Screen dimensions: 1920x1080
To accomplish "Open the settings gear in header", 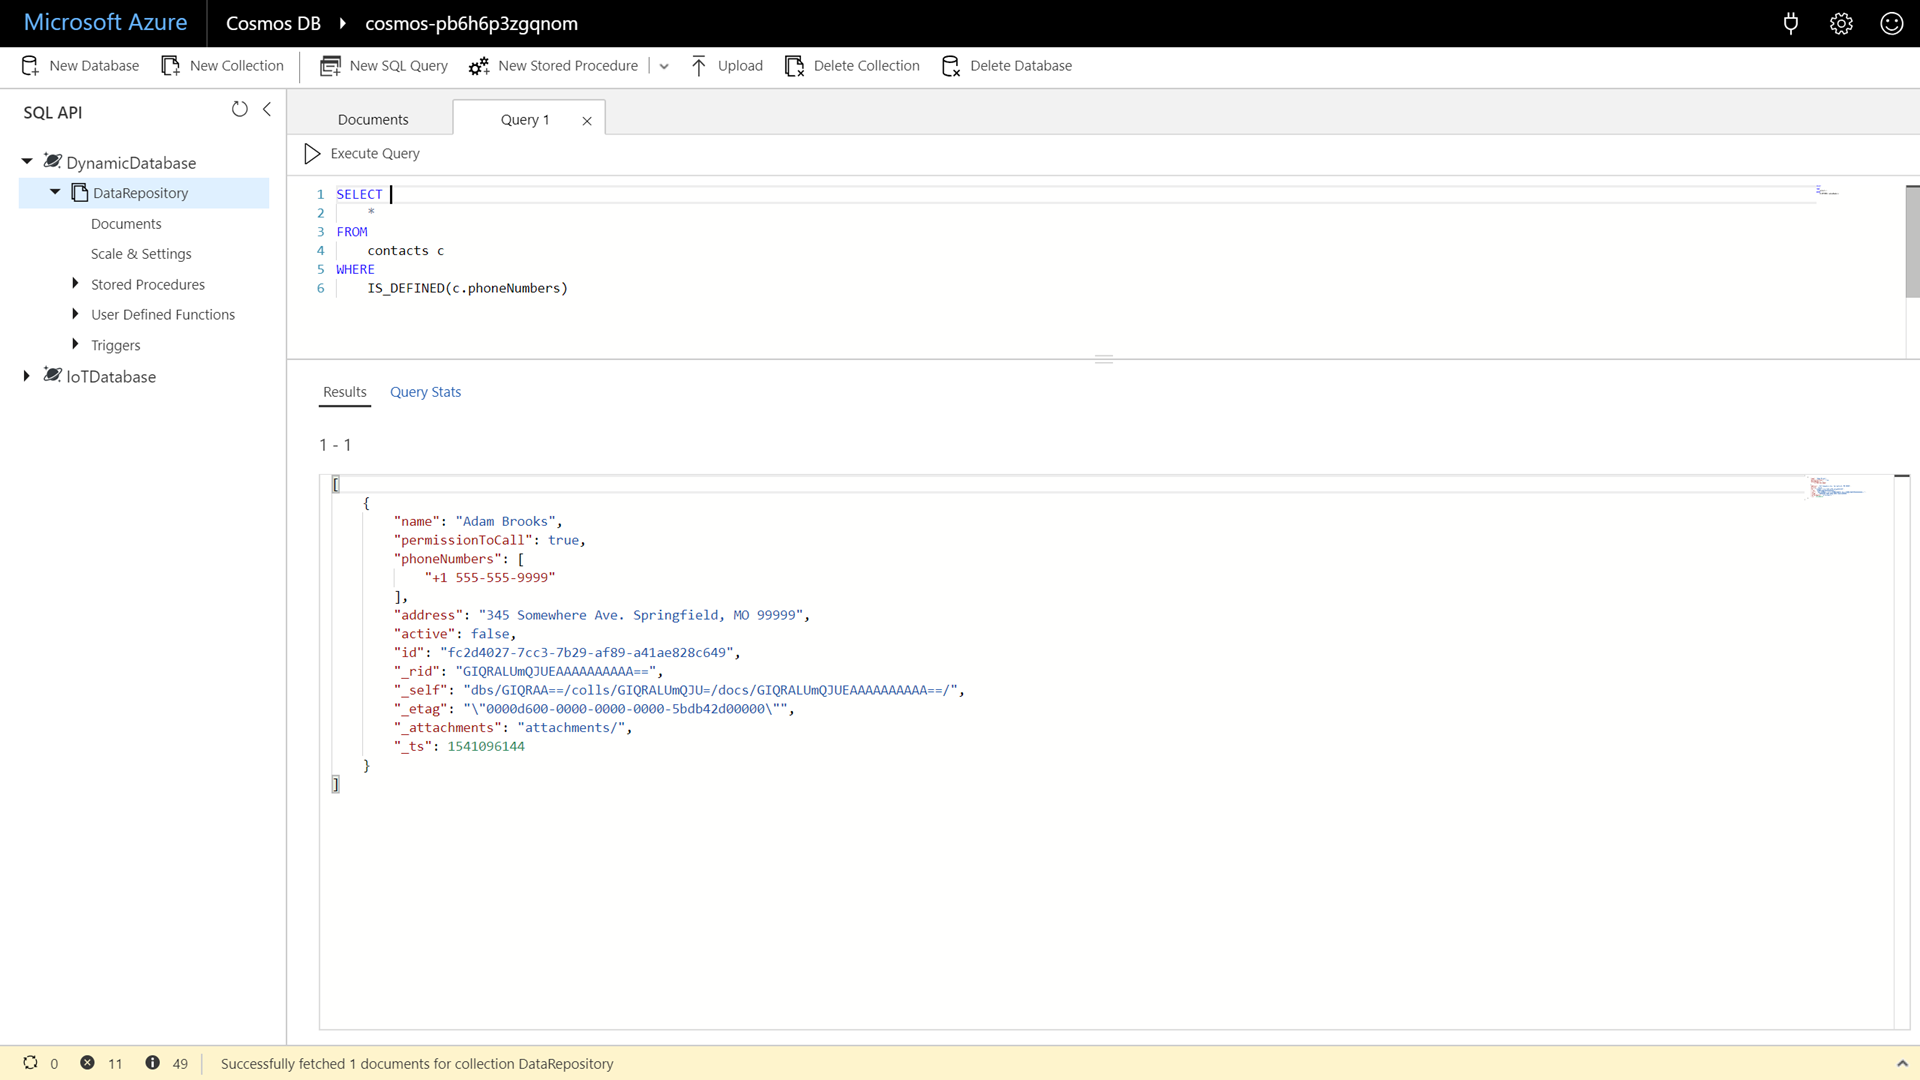I will [x=1841, y=23].
